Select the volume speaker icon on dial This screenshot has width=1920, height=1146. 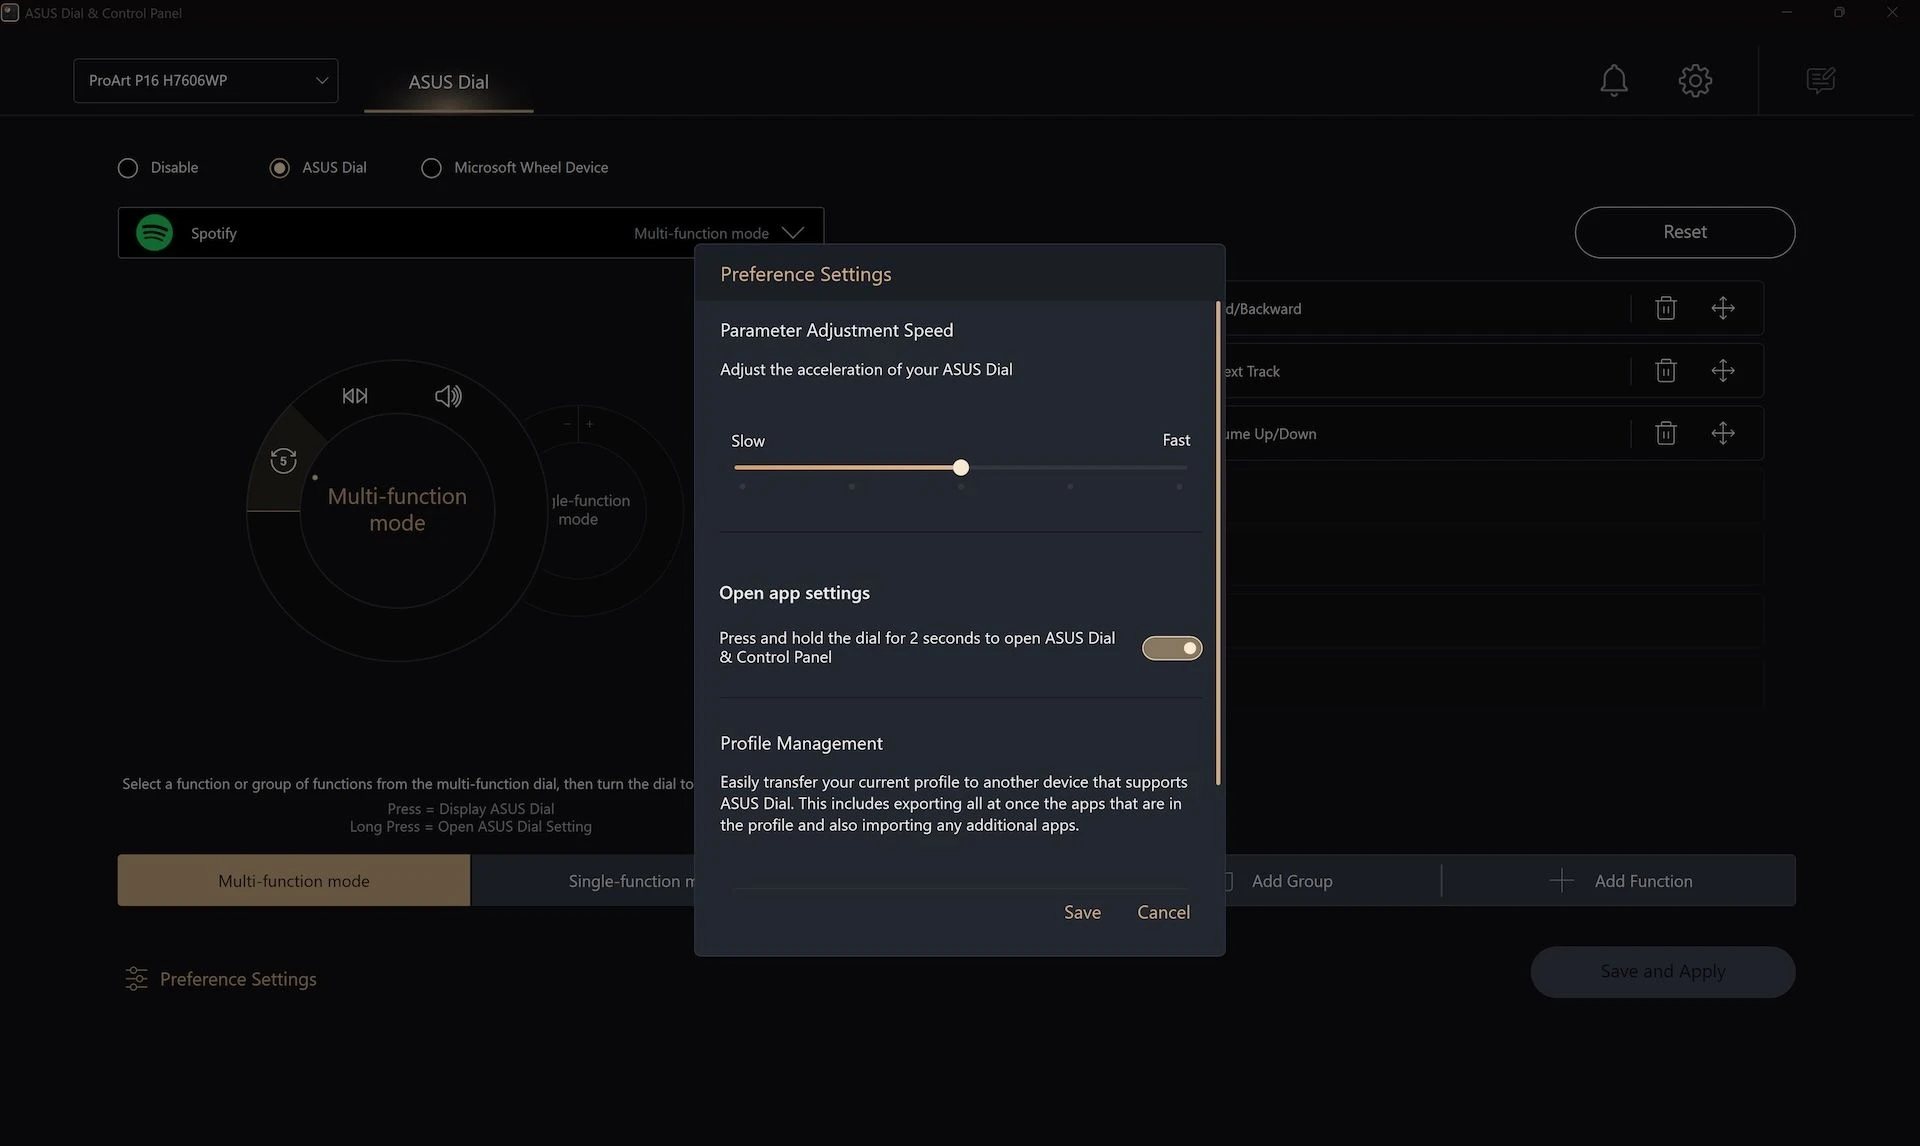coord(448,396)
